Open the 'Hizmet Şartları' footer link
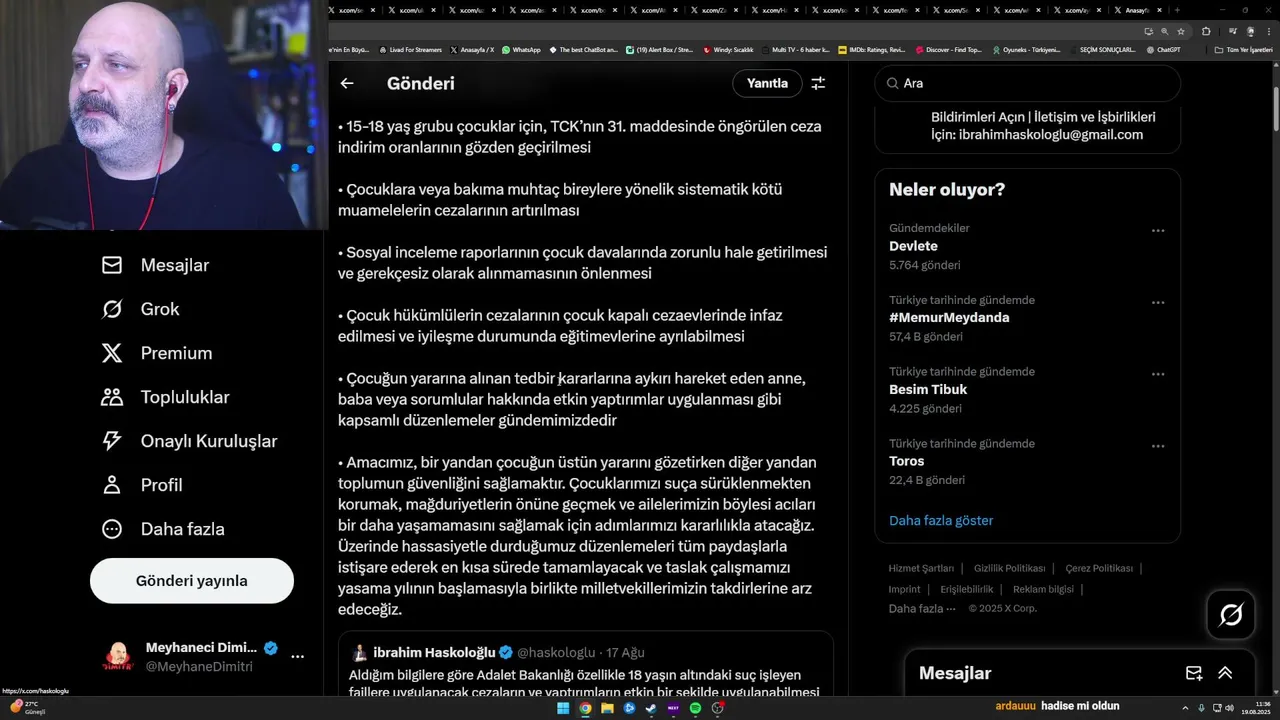The height and width of the screenshot is (720, 1280). [921, 569]
